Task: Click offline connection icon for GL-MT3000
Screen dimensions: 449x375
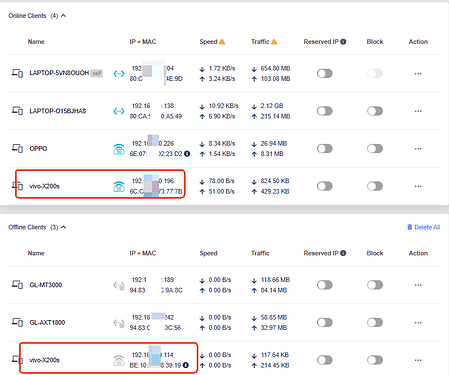Action: click(x=119, y=286)
